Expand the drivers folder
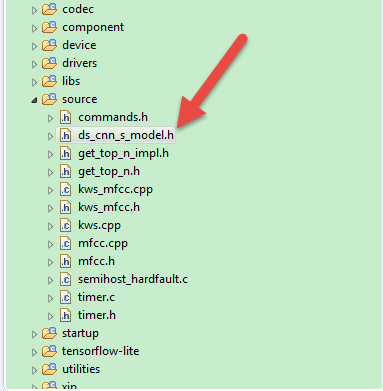 [x=34, y=64]
